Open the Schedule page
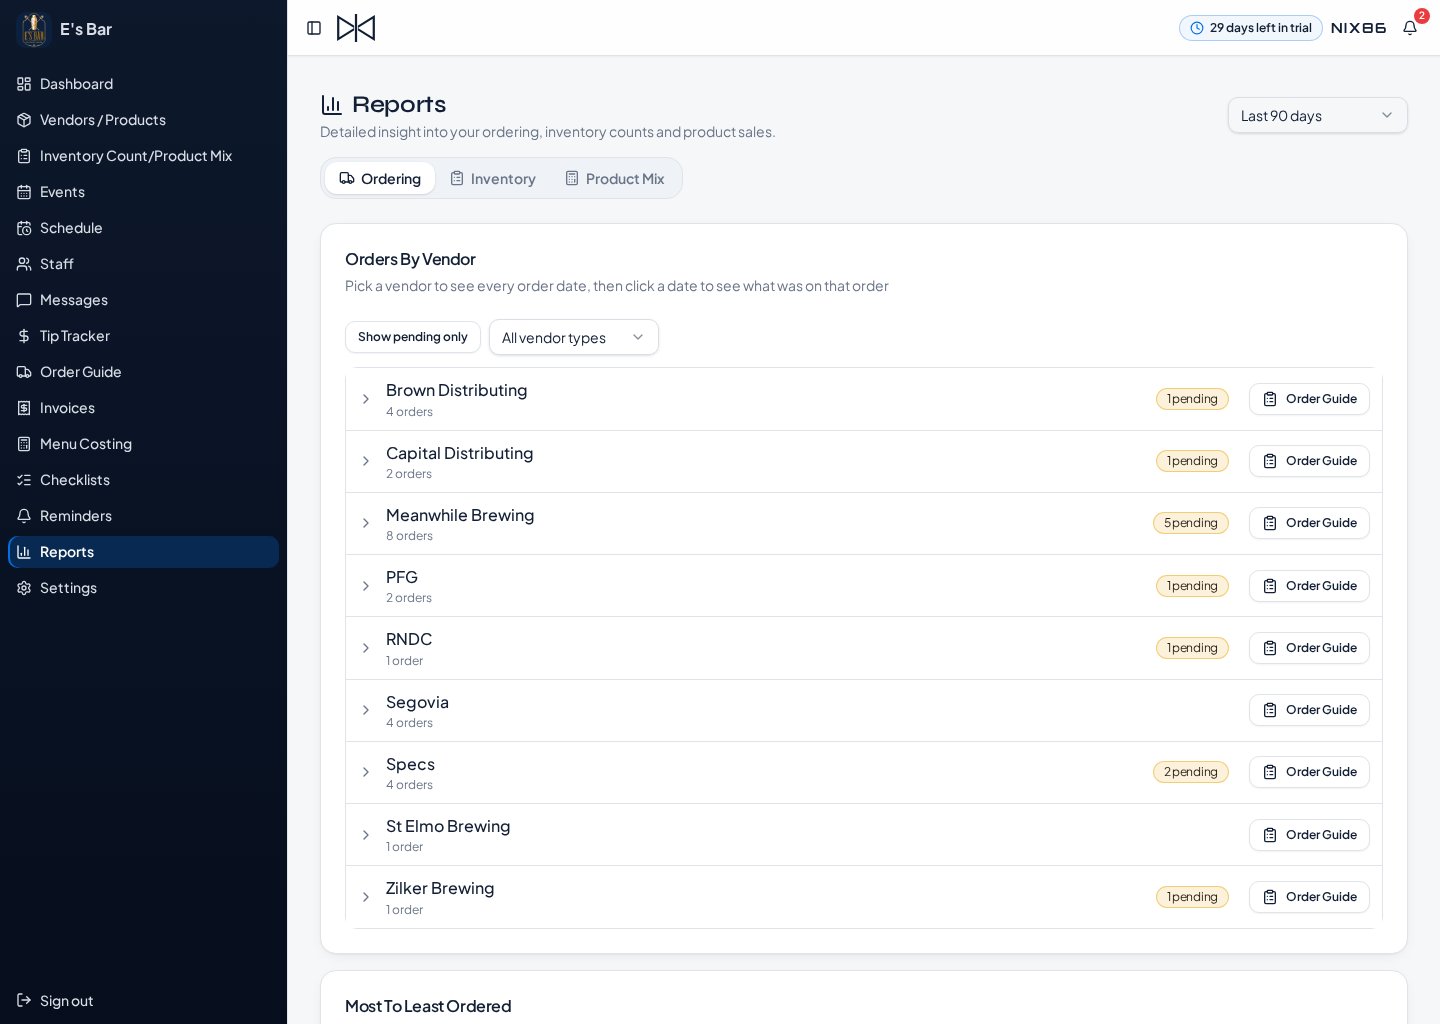Screen dimensions: 1440x1024 pyautogui.click(x=143, y=228)
